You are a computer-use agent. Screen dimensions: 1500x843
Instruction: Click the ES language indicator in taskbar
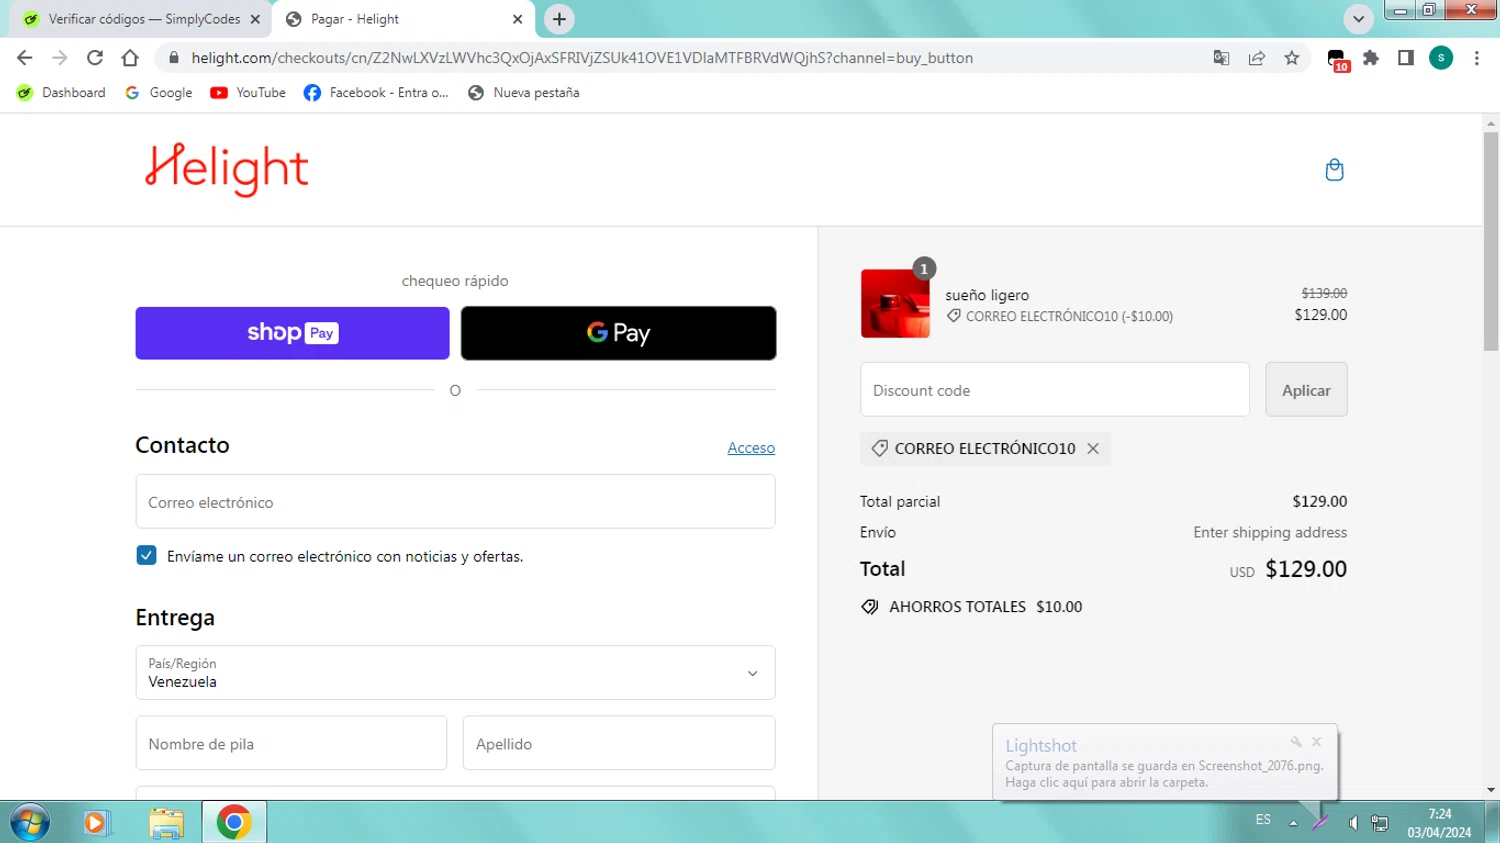click(x=1263, y=820)
